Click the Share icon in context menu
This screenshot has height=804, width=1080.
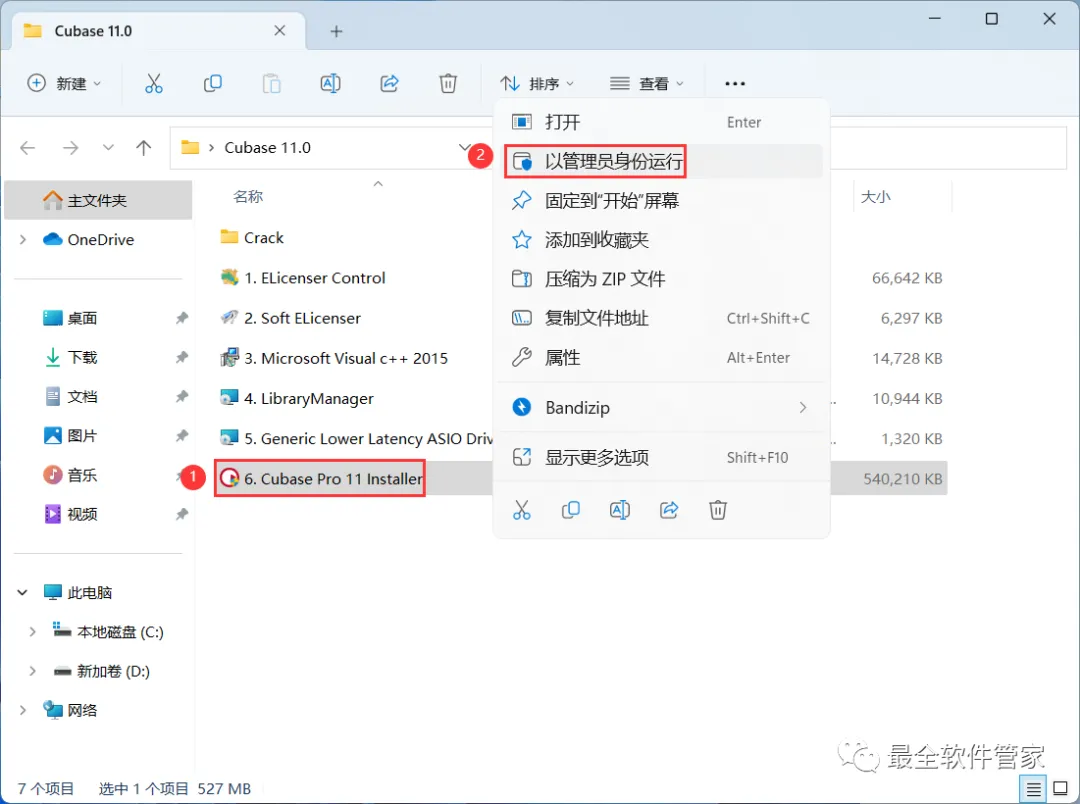tap(669, 510)
